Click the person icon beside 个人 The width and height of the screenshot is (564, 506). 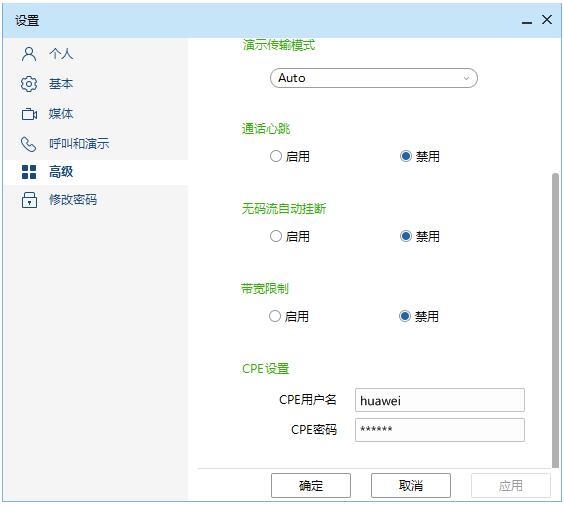point(29,54)
